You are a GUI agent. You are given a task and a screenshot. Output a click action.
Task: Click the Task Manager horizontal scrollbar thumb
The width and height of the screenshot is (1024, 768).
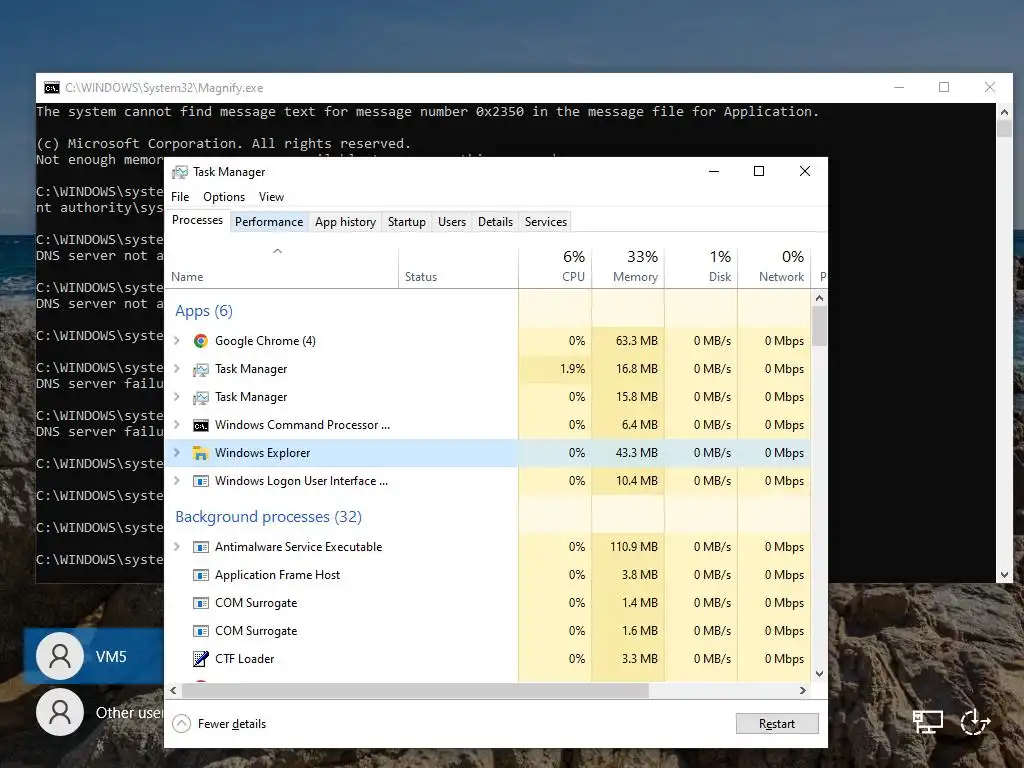(415, 690)
